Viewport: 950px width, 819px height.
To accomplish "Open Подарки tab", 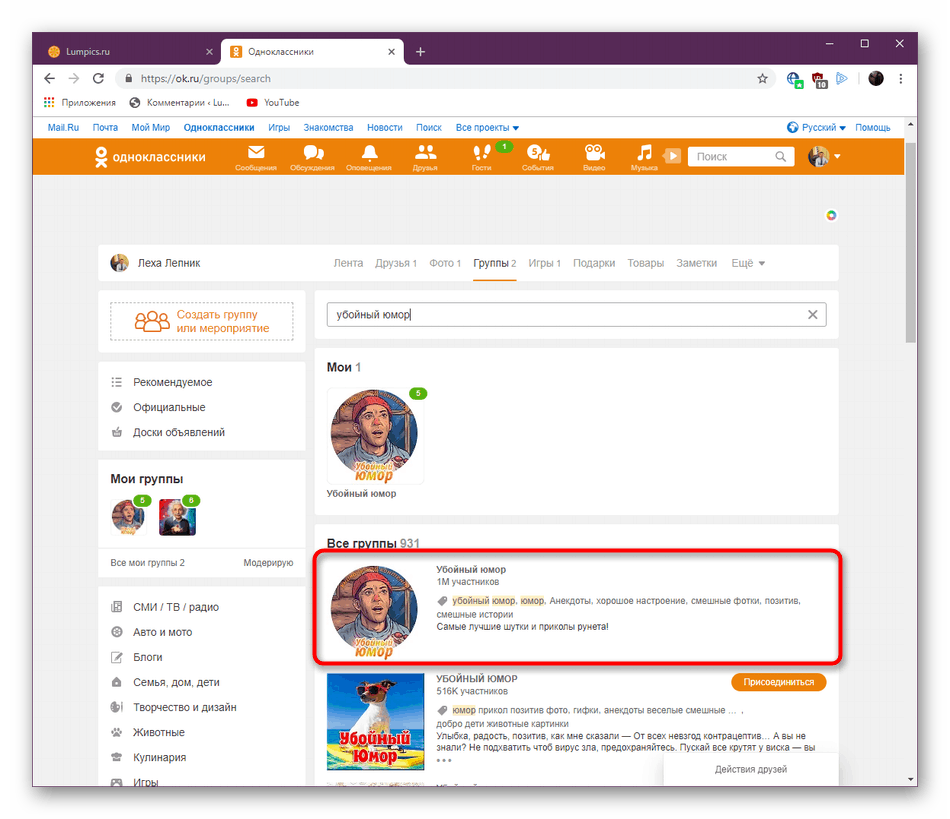I will point(594,263).
